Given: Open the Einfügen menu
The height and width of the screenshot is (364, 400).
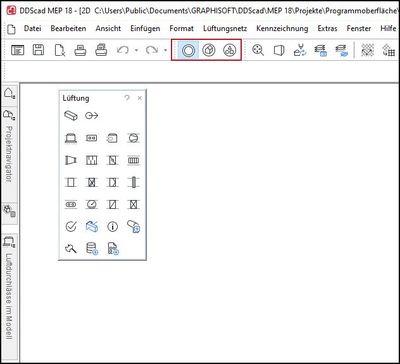Looking at the screenshot, I should pos(145,29).
